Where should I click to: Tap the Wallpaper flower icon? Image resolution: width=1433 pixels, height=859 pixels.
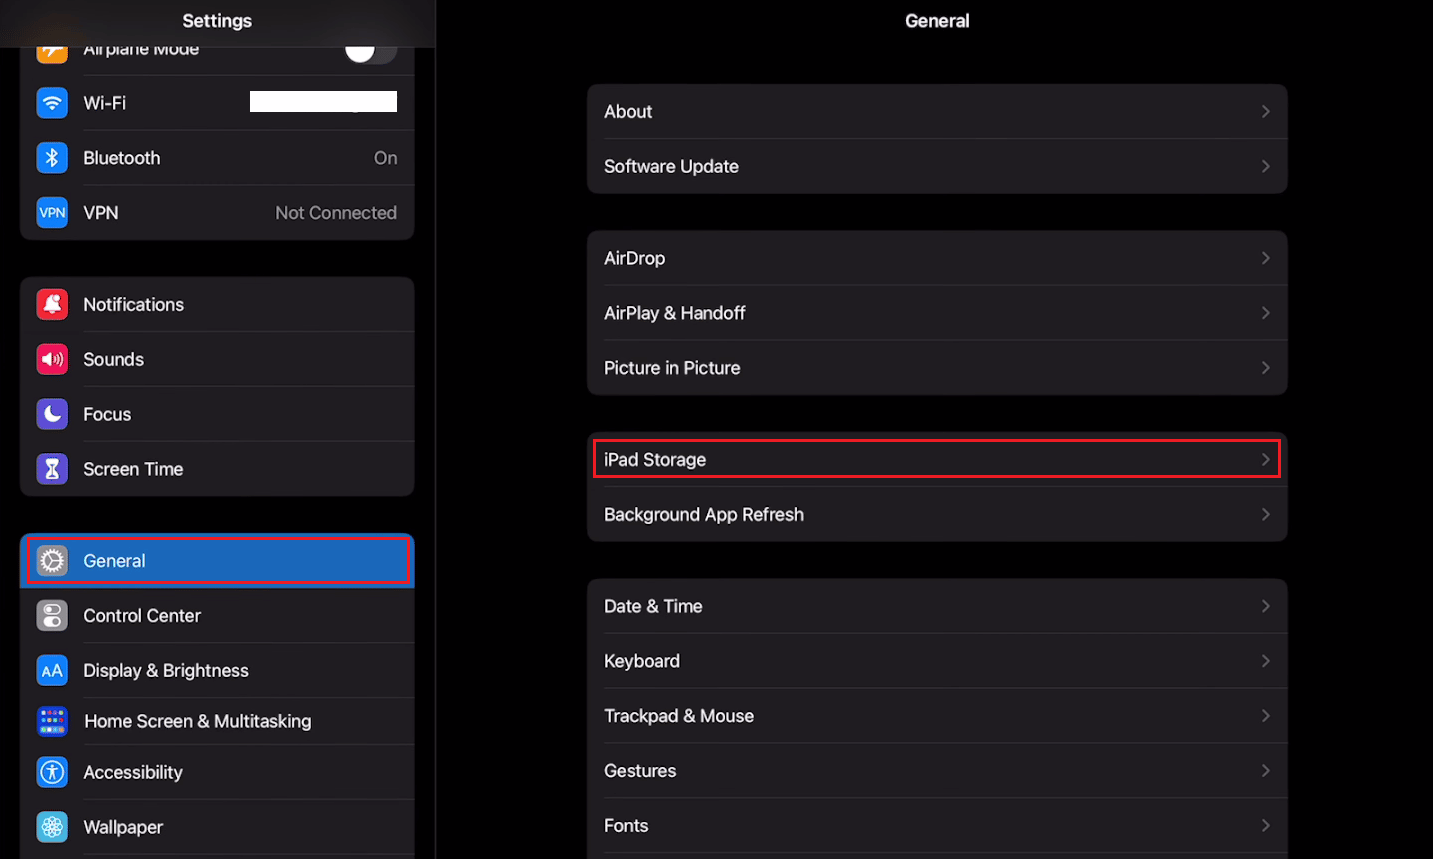pos(52,827)
